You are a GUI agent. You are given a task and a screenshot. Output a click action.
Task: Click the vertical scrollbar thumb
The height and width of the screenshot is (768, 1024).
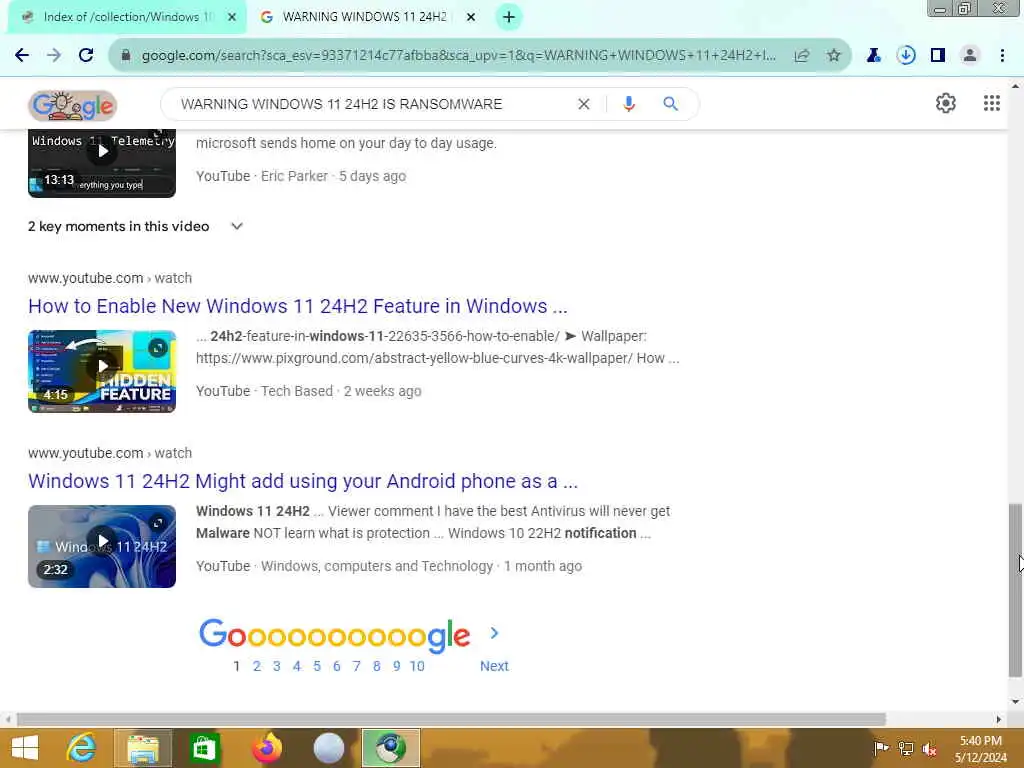tap(1015, 590)
